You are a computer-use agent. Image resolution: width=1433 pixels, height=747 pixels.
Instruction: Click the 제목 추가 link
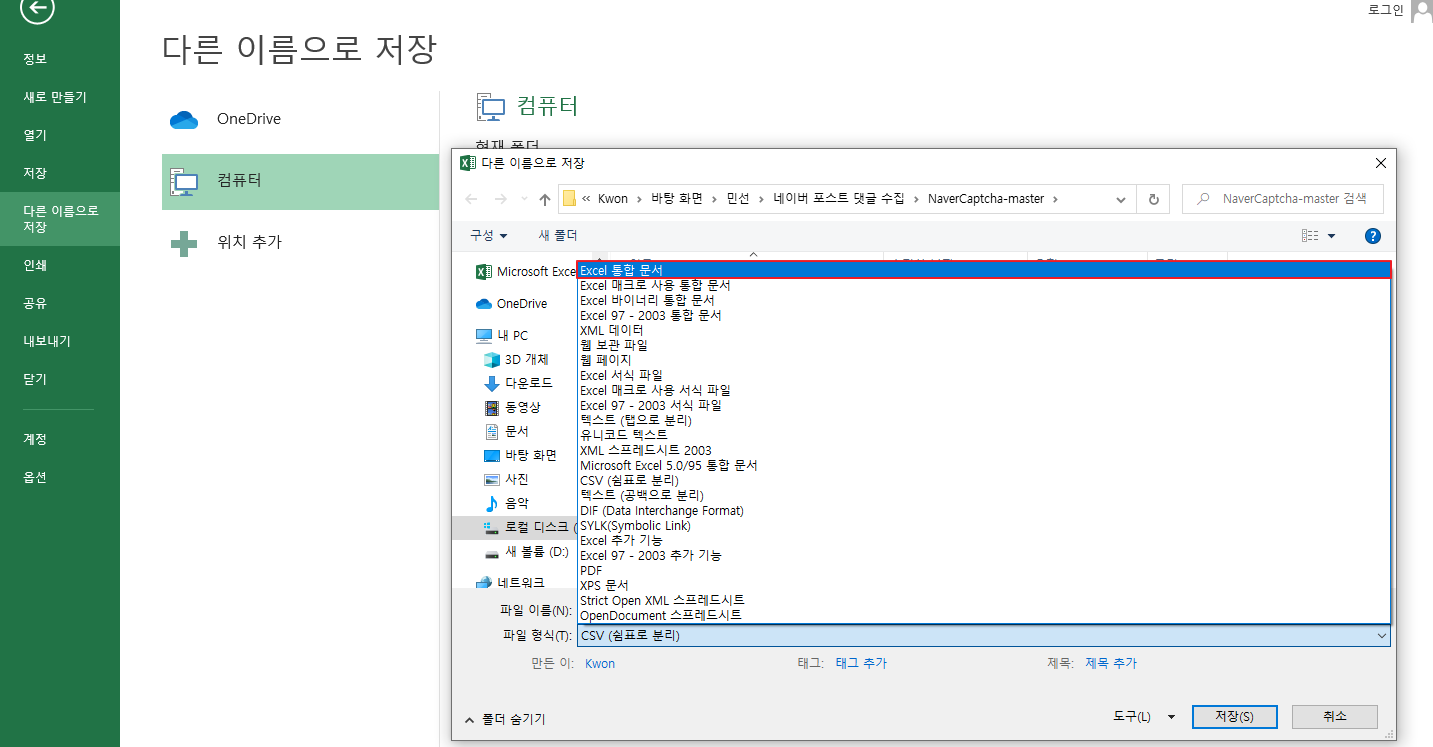click(1111, 663)
